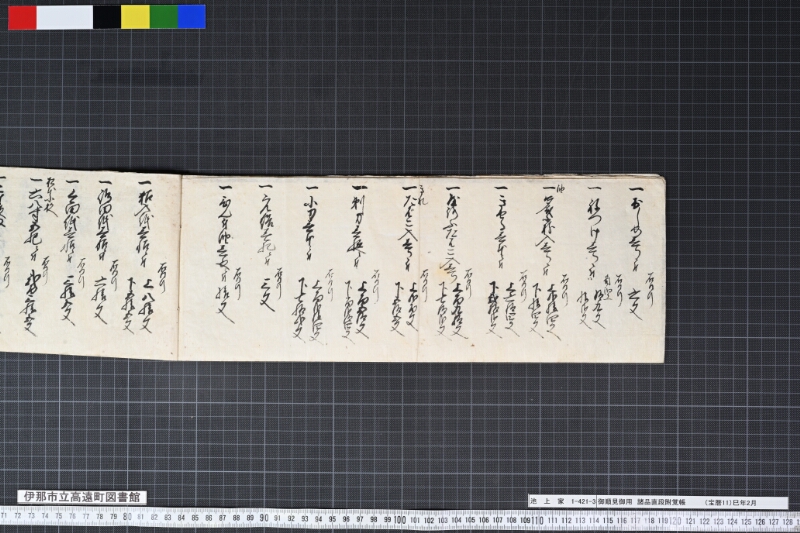The image size is (800, 533).
Task: Pick the yellow color chart patch
Action: pyautogui.click(x=135, y=17)
